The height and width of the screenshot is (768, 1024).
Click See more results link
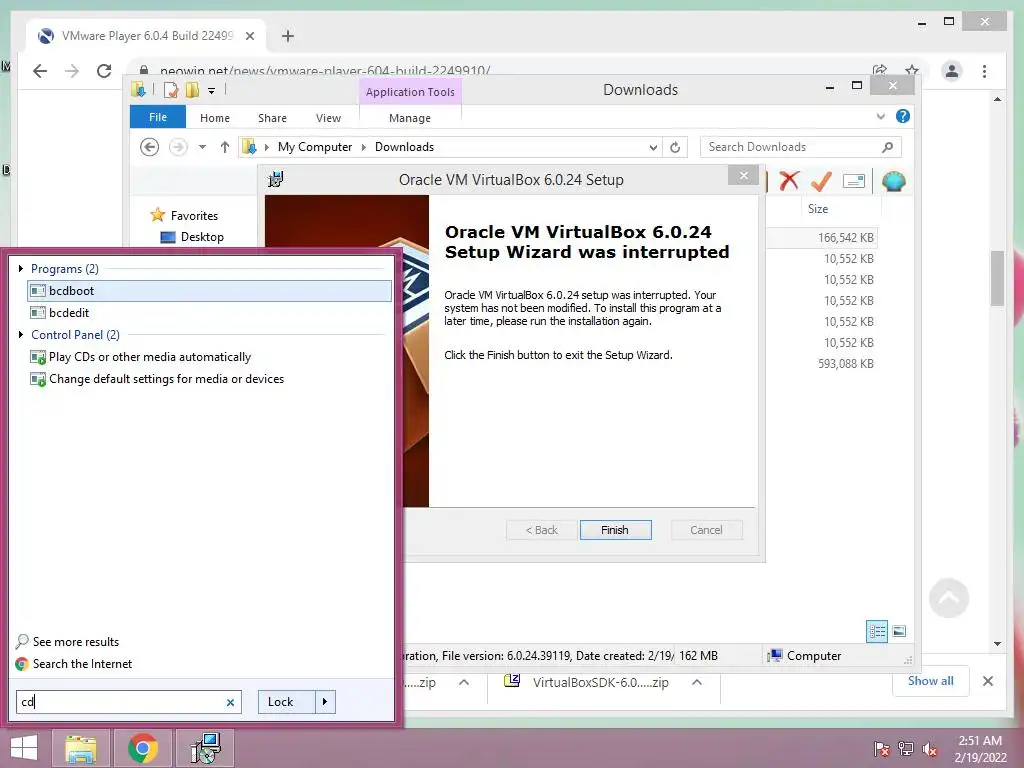pyautogui.click(x=67, y=641)
